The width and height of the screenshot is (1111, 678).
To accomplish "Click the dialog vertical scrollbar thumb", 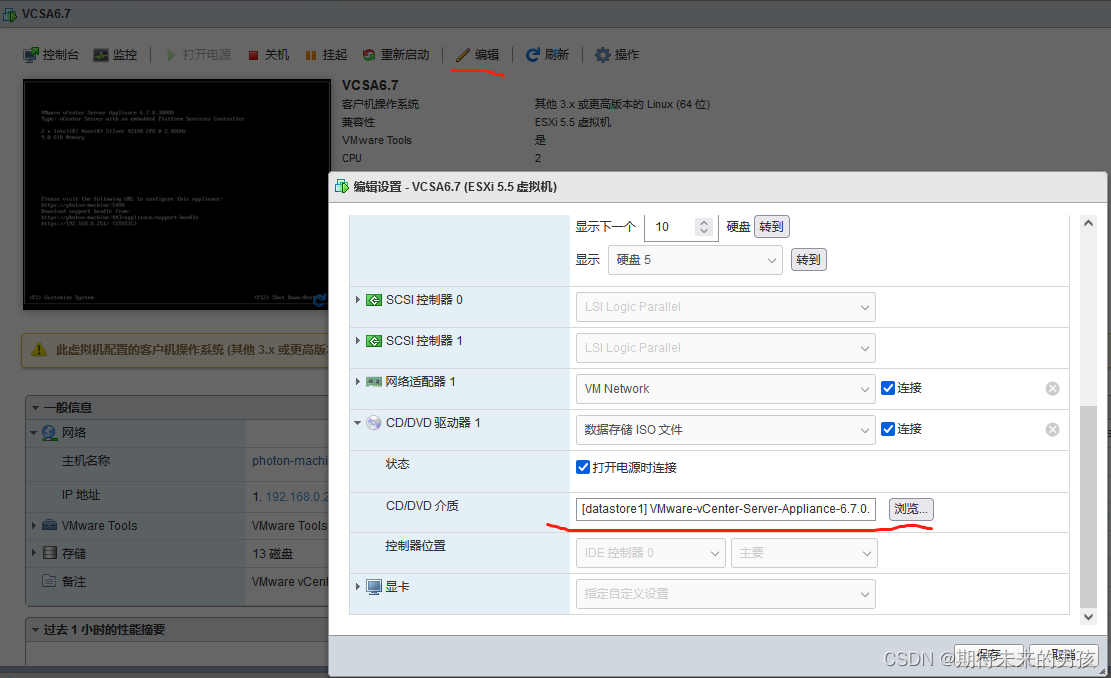I will (1088, 507).
